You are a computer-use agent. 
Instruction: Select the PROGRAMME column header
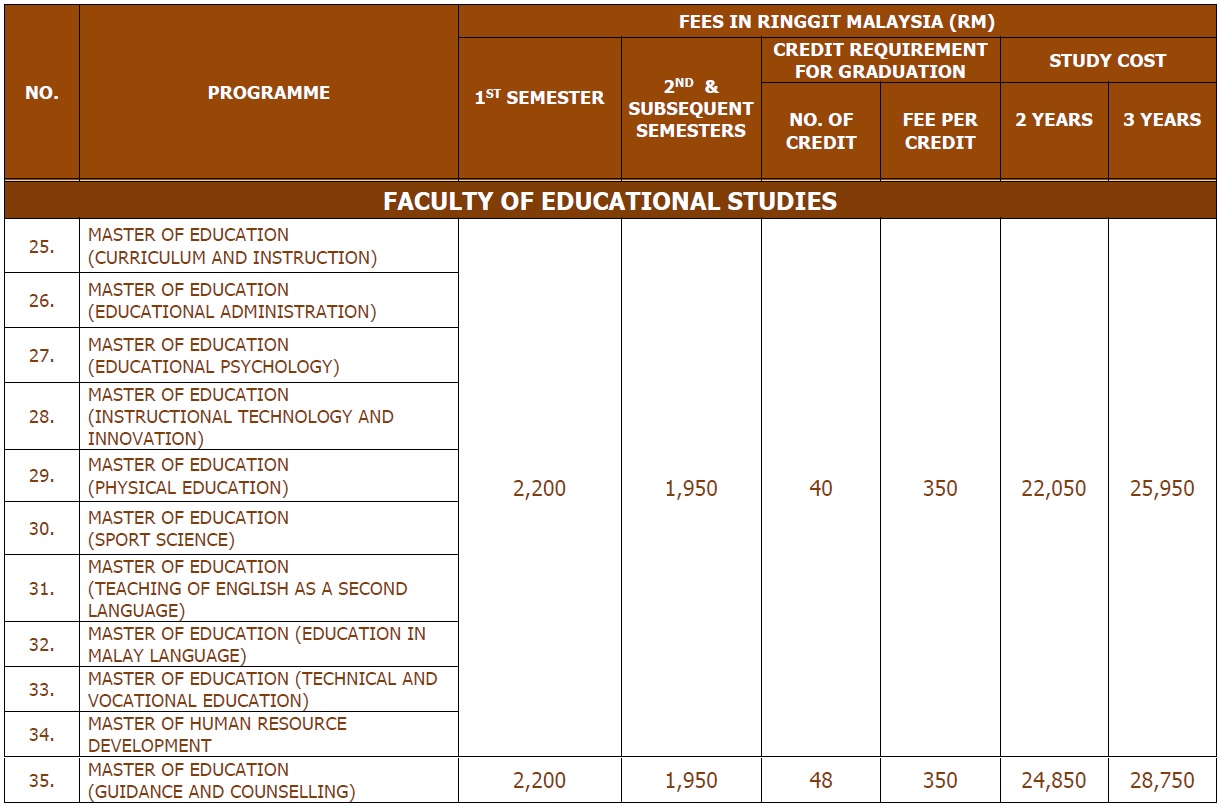pos(268,93)
